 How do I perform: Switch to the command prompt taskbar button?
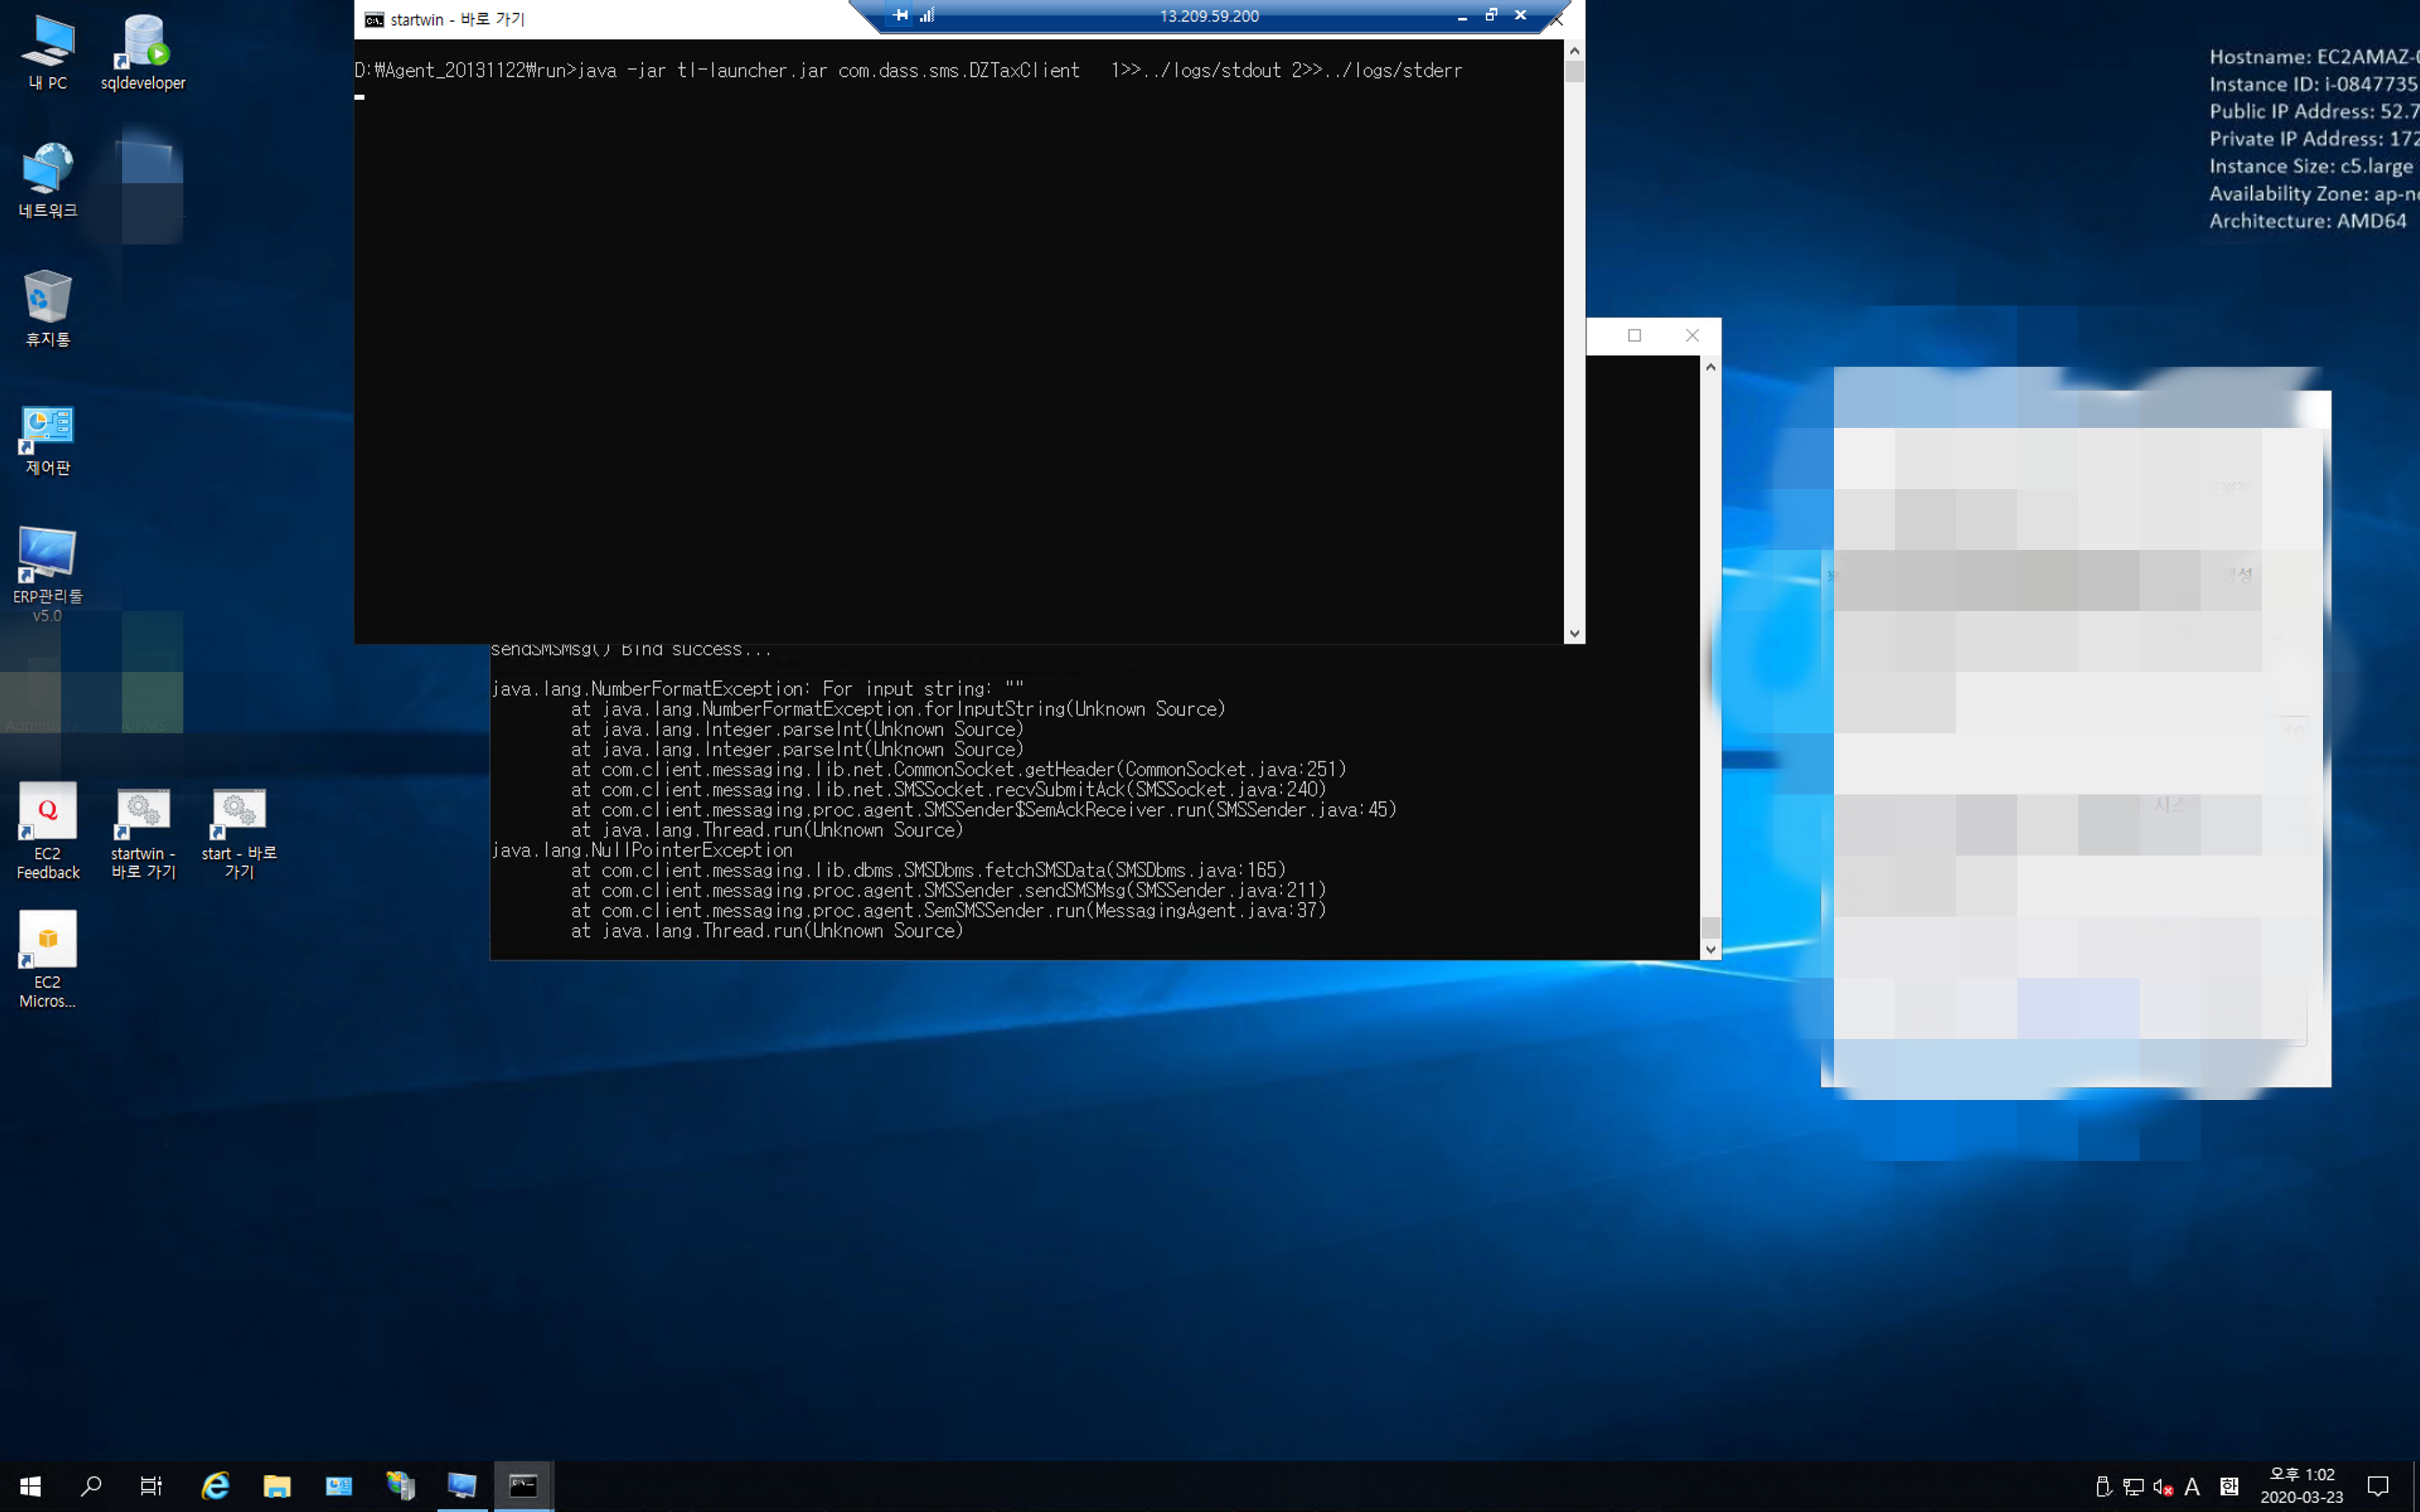524,1486
